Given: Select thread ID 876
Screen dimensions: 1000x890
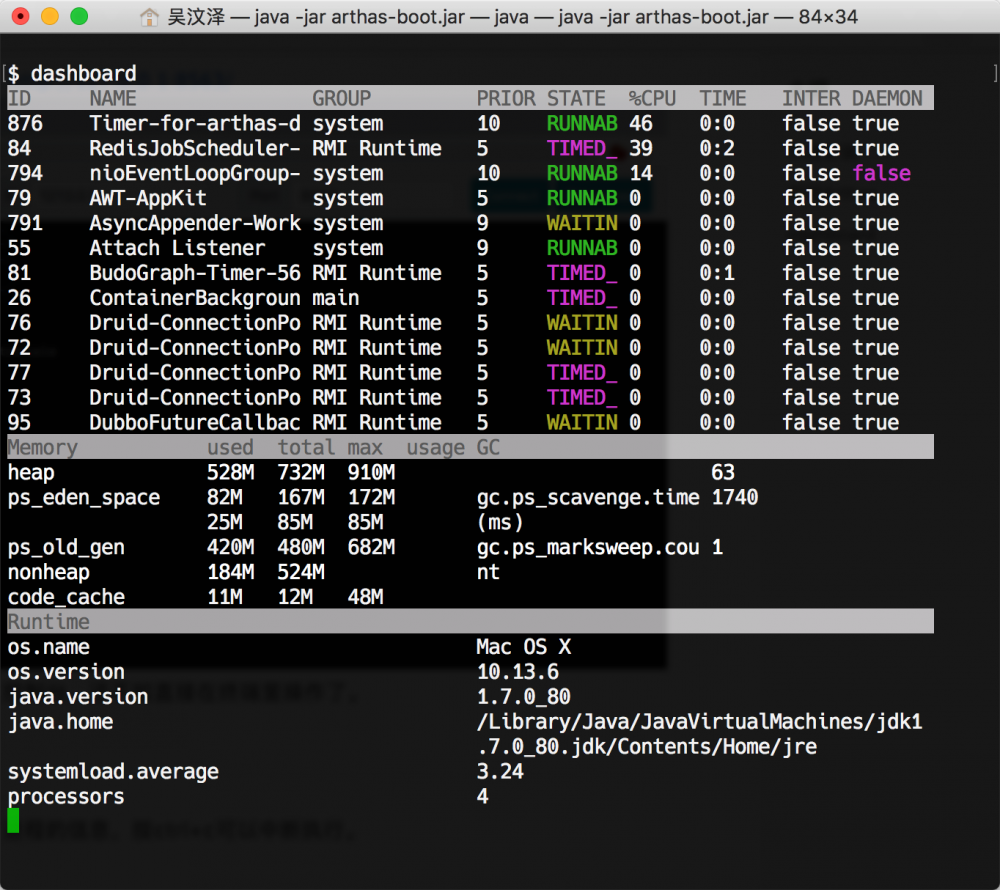Looking at the screenshot, I should (25, 123).
